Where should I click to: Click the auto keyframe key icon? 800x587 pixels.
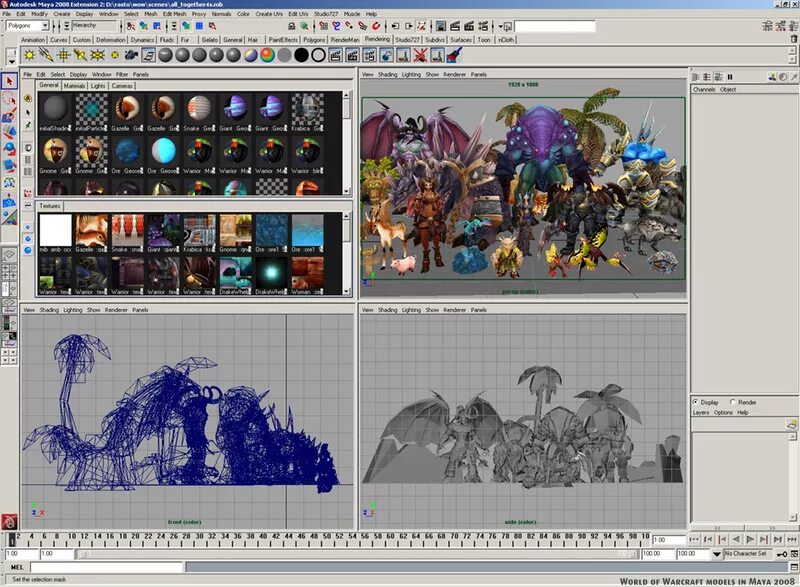coord(782,553)
